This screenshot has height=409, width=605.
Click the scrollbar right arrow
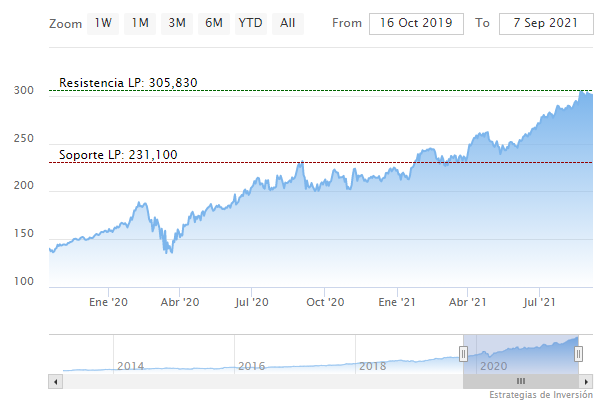coord(586,381)
